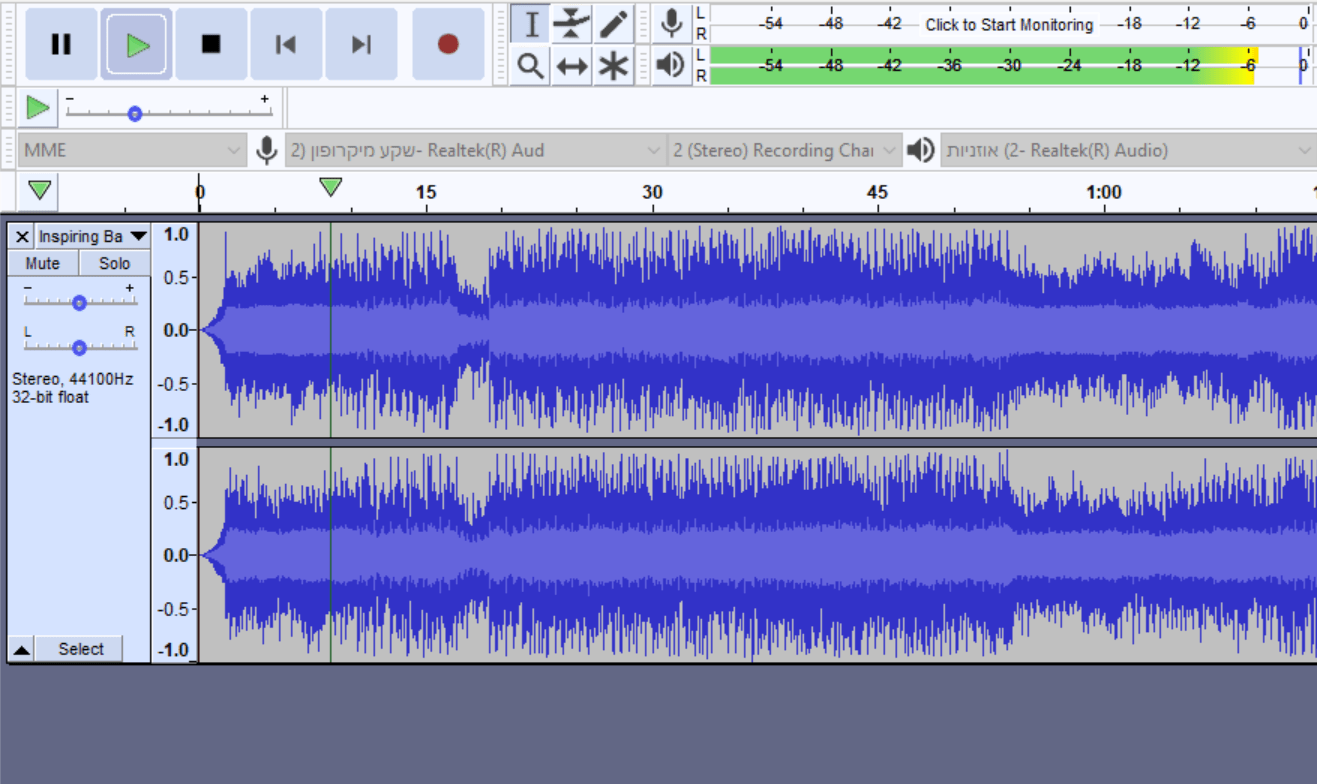Open the 2 (Stereo) Recording Channels dropdown
The image size is (1317, 784).
pyautogui.click(x=784, y=151)
